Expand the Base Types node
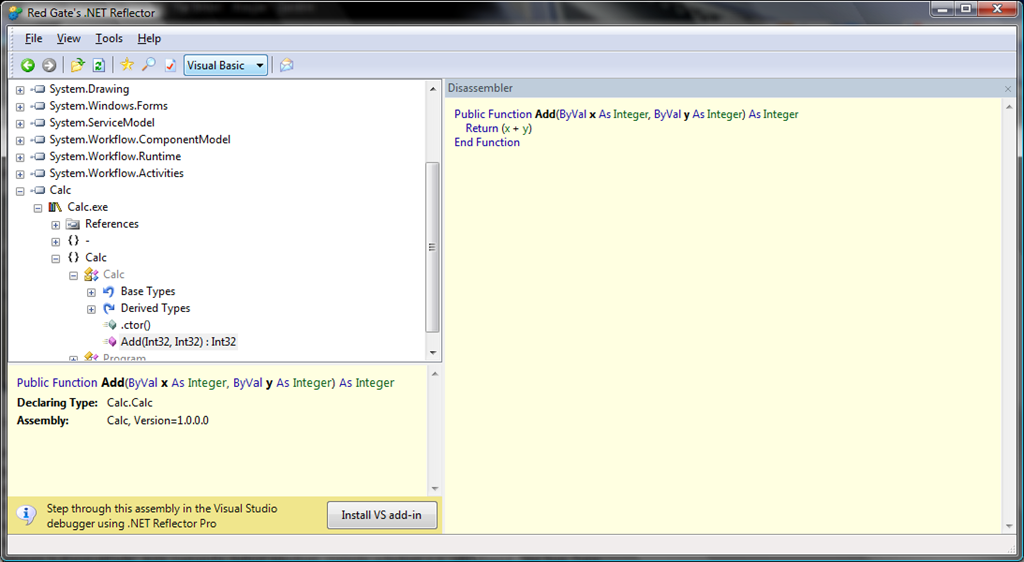1024x562 pixels. point(91,292)
